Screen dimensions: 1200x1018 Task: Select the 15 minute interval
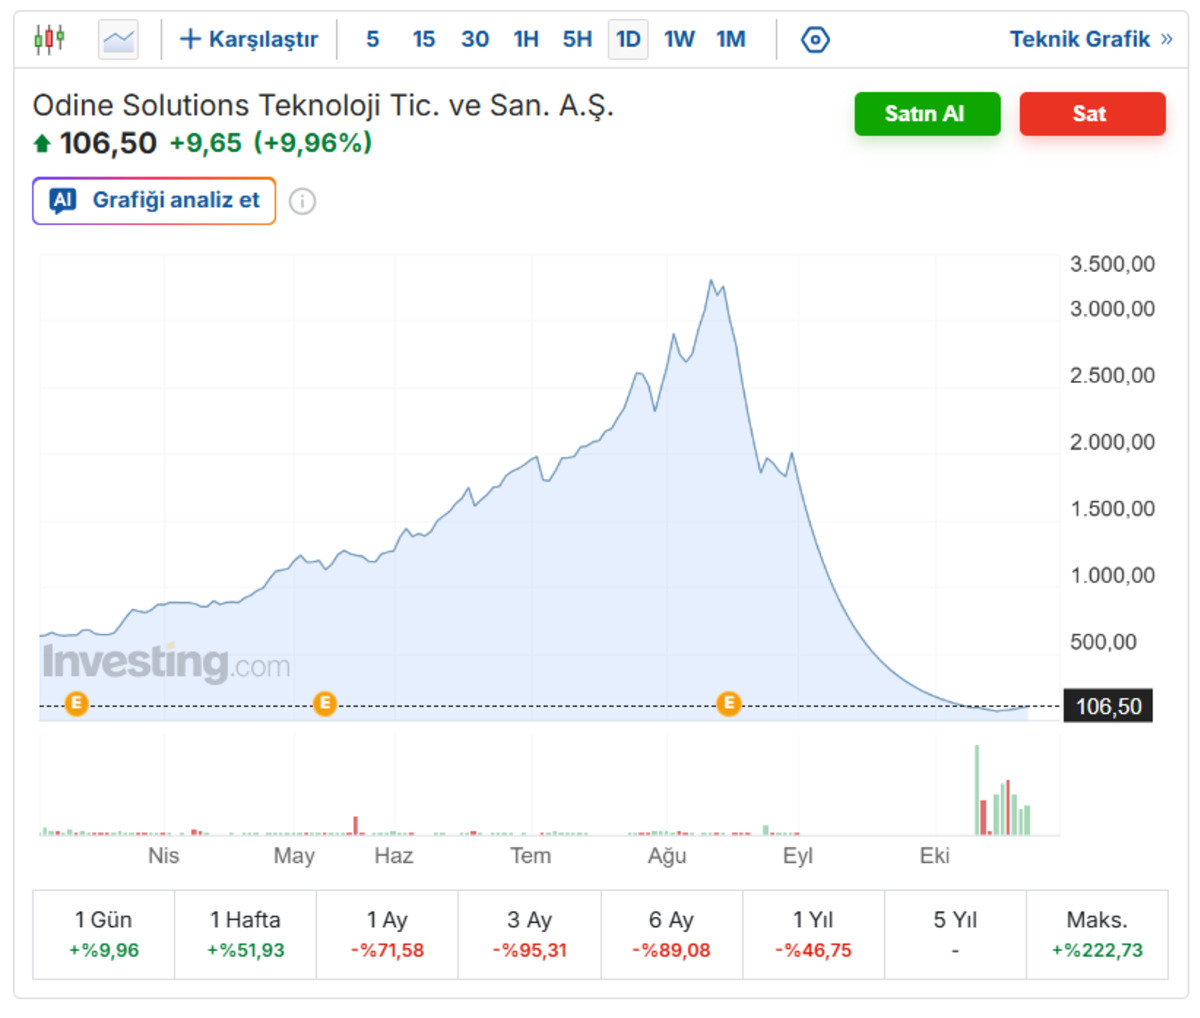pos(424,39)
